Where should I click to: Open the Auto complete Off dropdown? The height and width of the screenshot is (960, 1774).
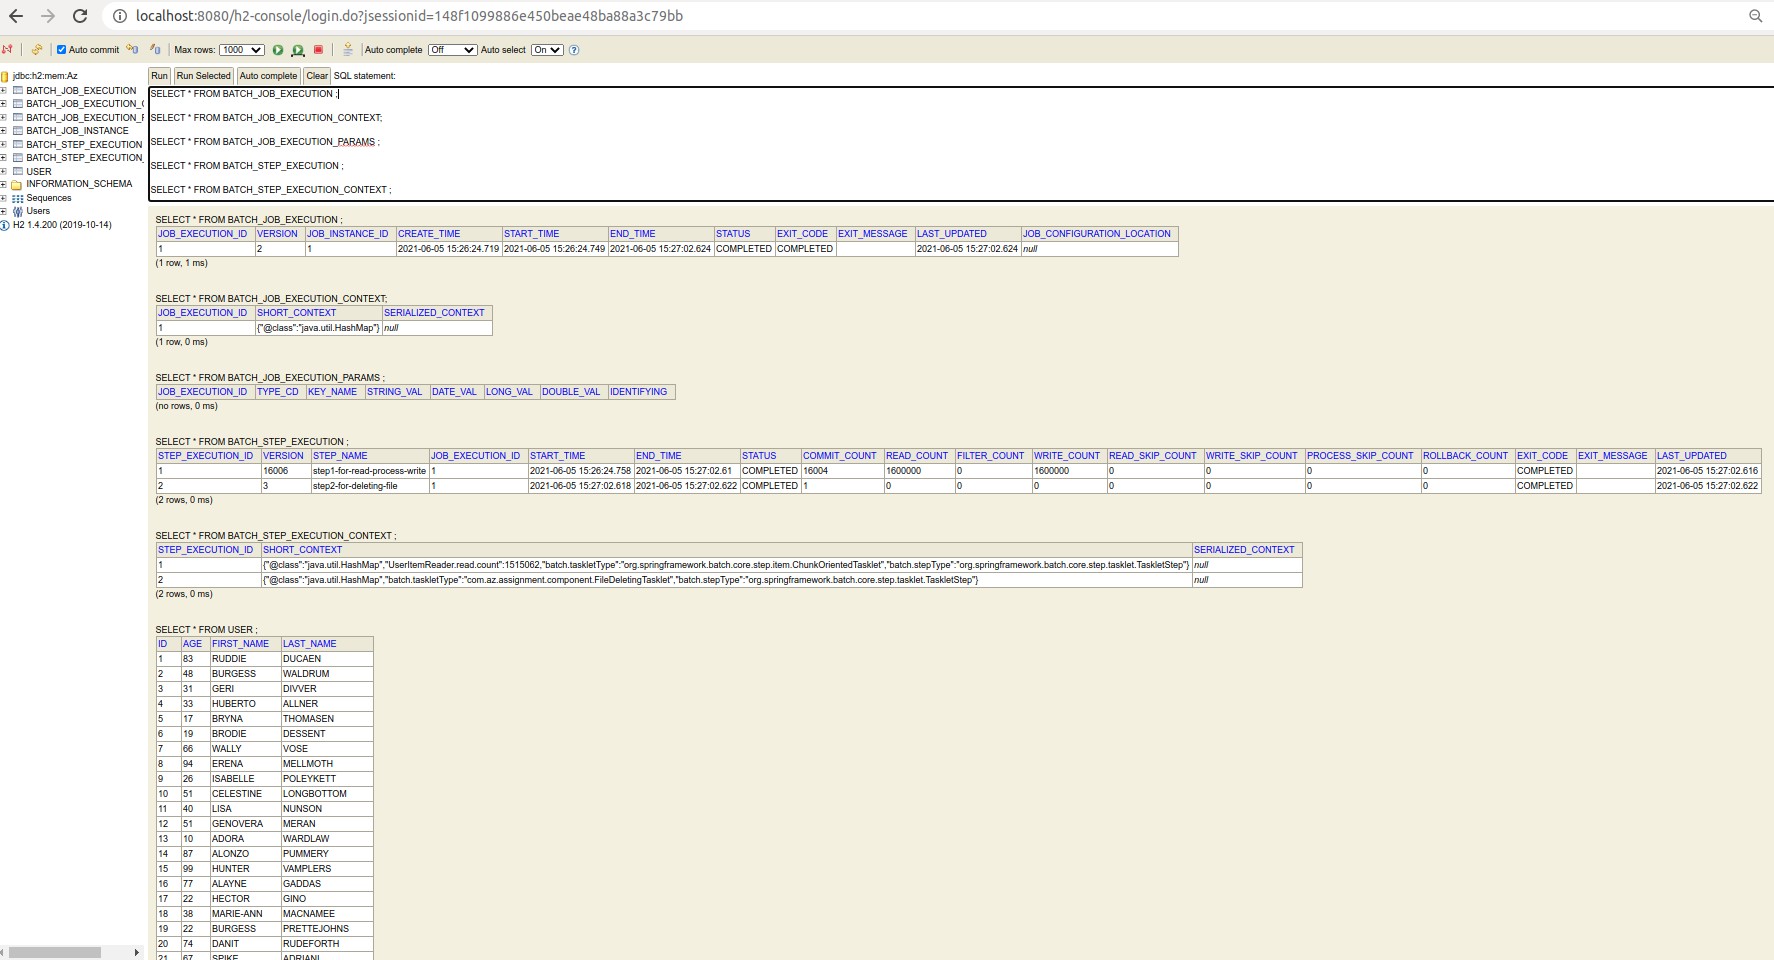point(452,50)
